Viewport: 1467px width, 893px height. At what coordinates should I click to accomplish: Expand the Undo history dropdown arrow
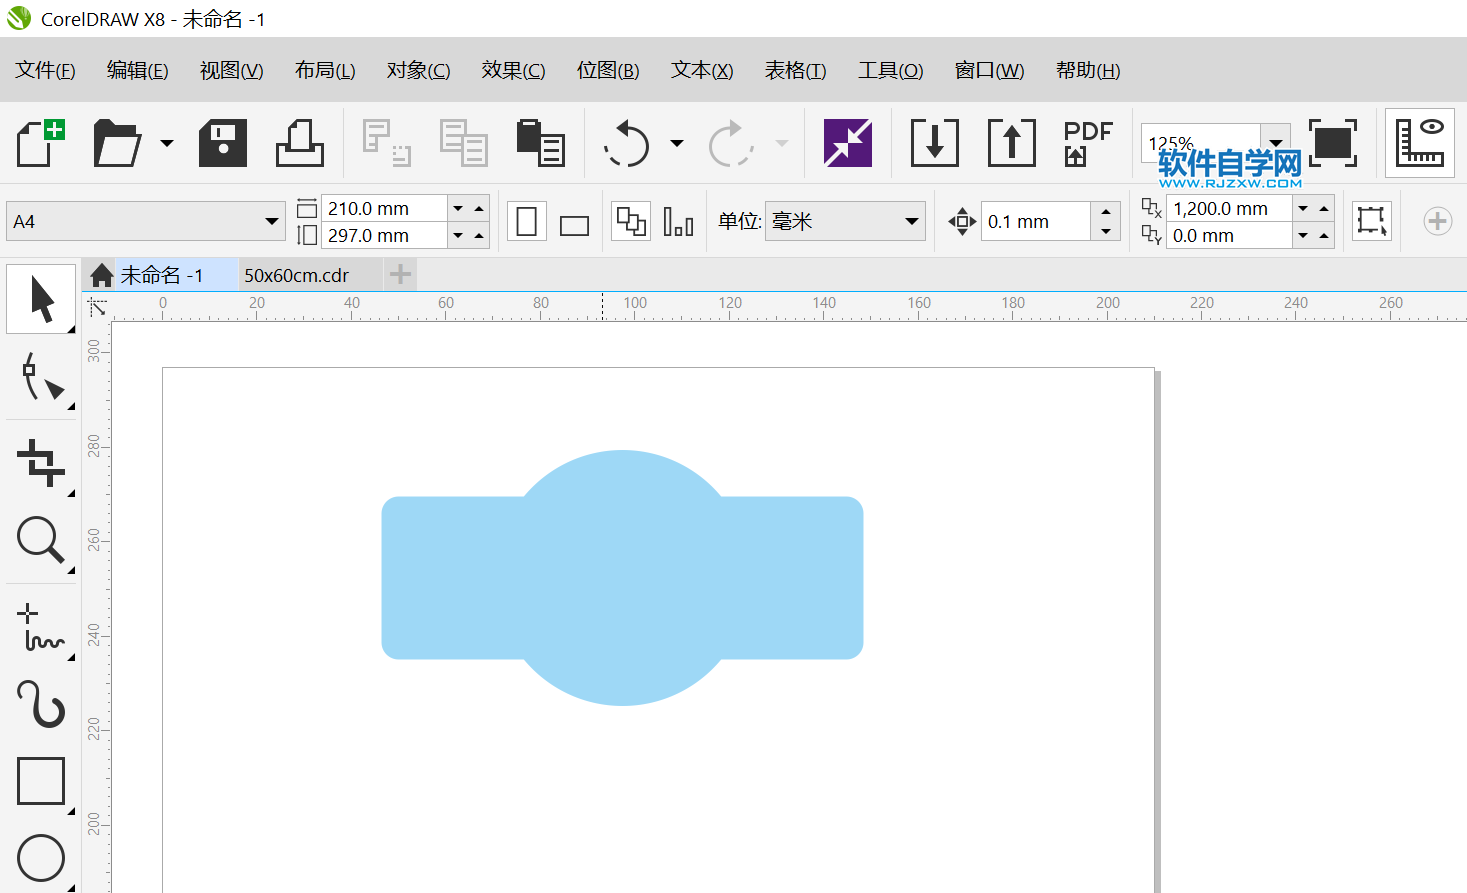[677, 143]
